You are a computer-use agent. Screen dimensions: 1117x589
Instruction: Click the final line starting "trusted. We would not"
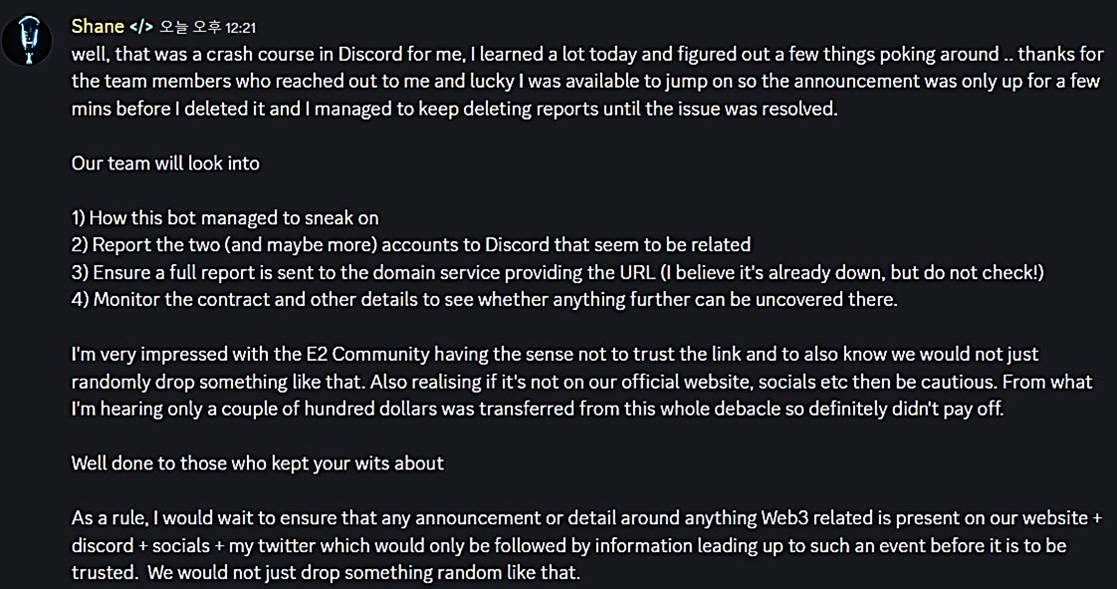[x=325, y=573]
